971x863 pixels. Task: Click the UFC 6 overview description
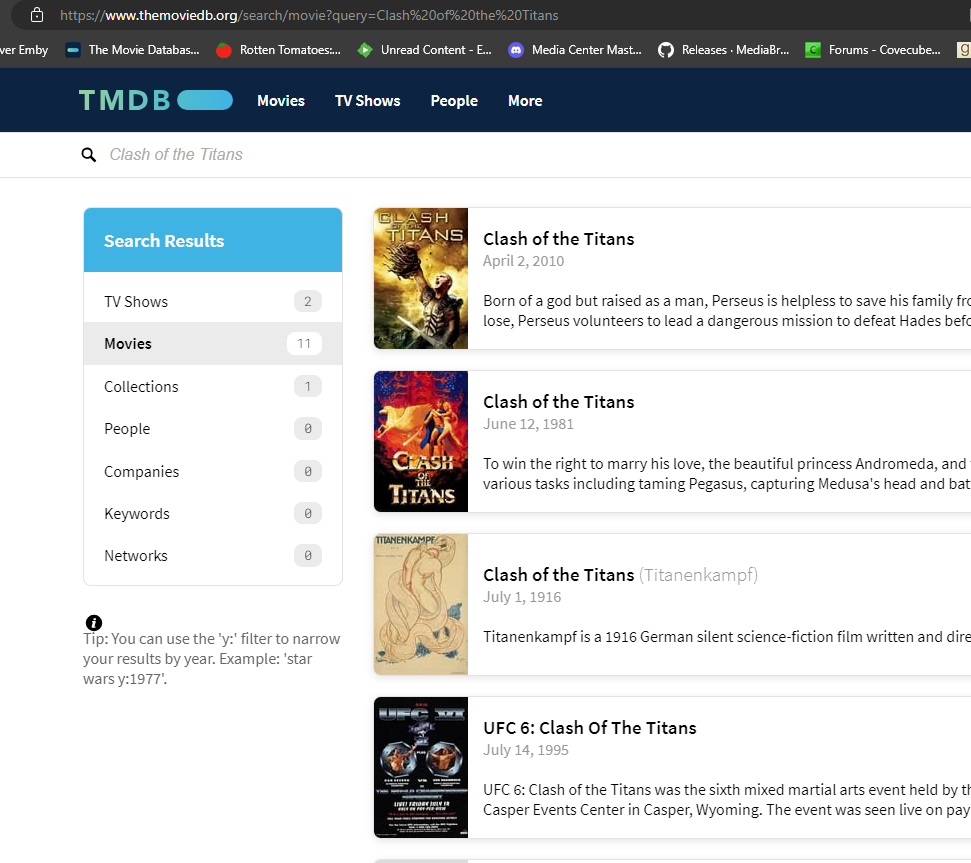coord(727,800)
